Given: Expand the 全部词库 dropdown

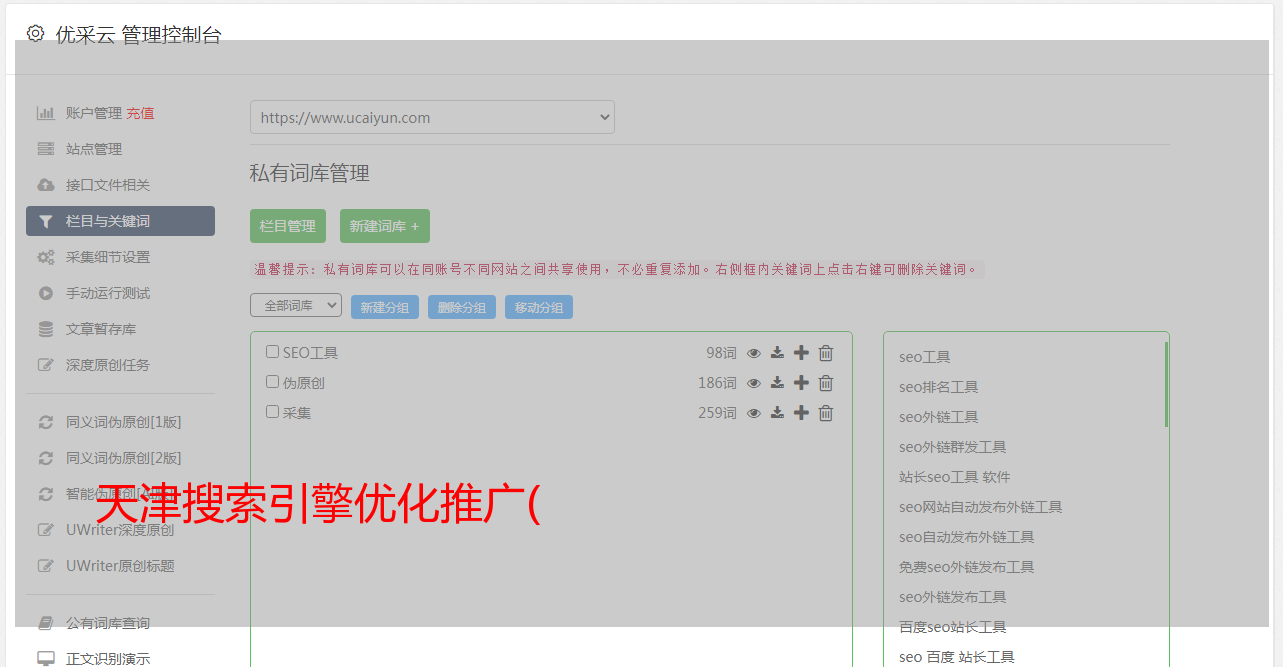Looking at the screenshot, I should (296, 306).
